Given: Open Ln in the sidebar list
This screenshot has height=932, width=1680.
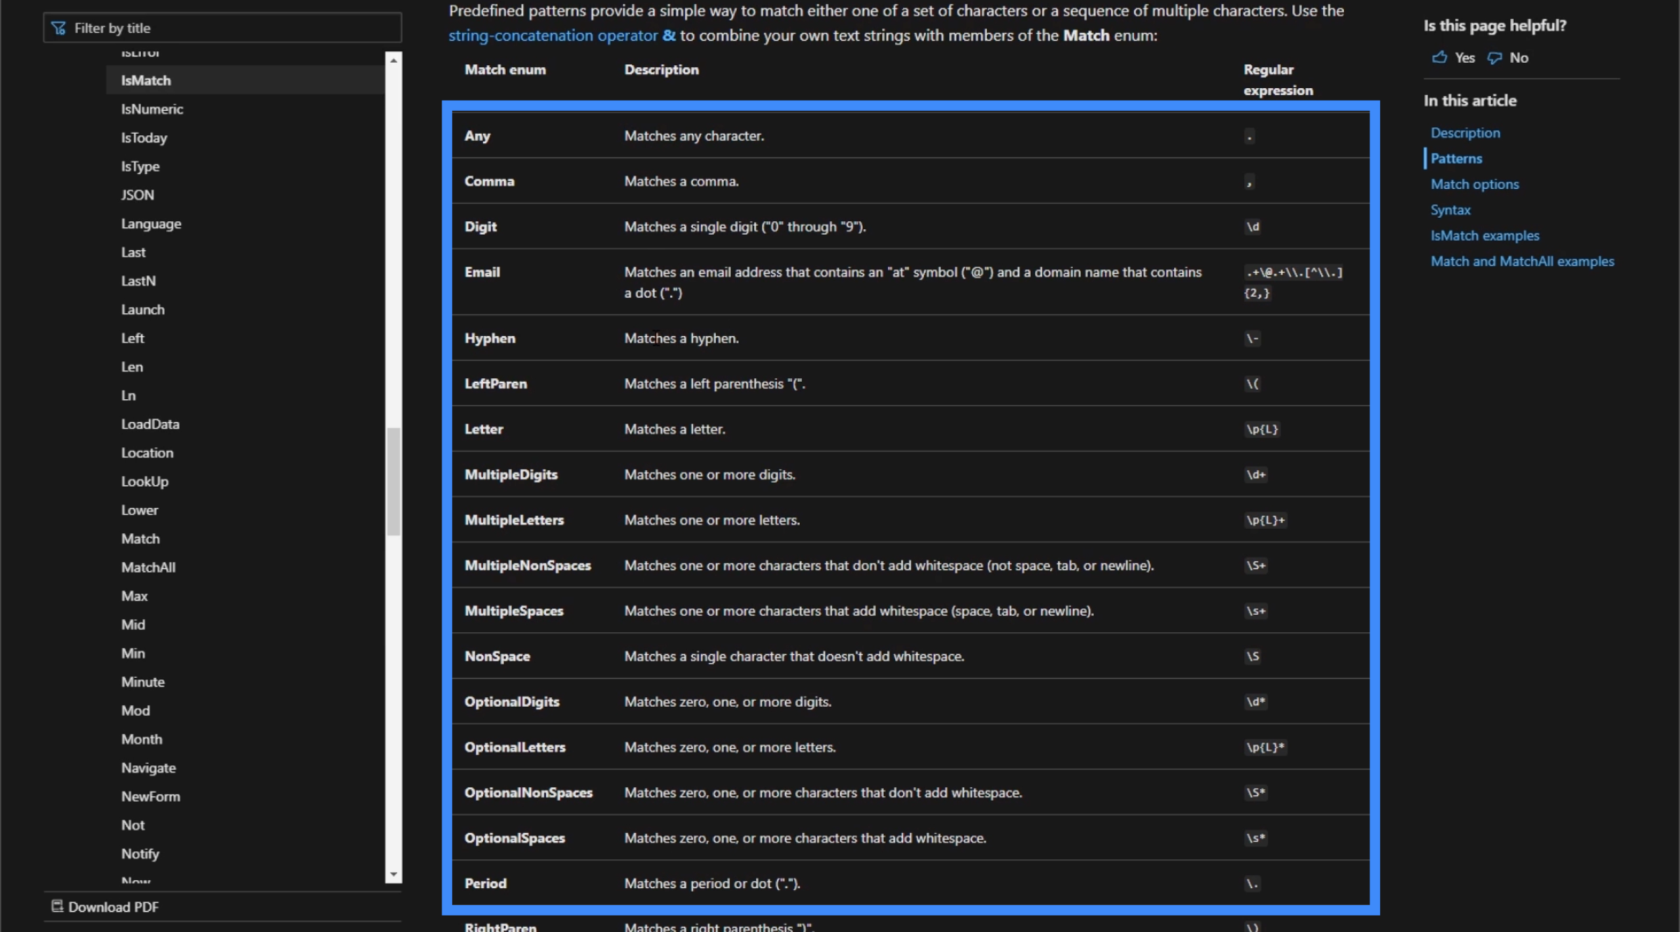Looking at the screenshot, I should (x=128, y=396).
